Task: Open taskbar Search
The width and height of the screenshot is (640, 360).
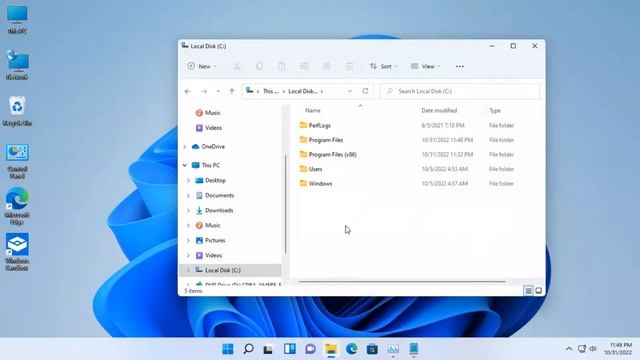Action: tap(248, 349)
